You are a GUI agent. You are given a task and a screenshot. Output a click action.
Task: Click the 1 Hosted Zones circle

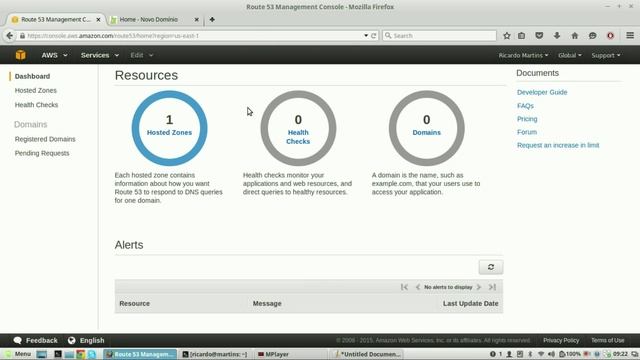coord(169,128)
